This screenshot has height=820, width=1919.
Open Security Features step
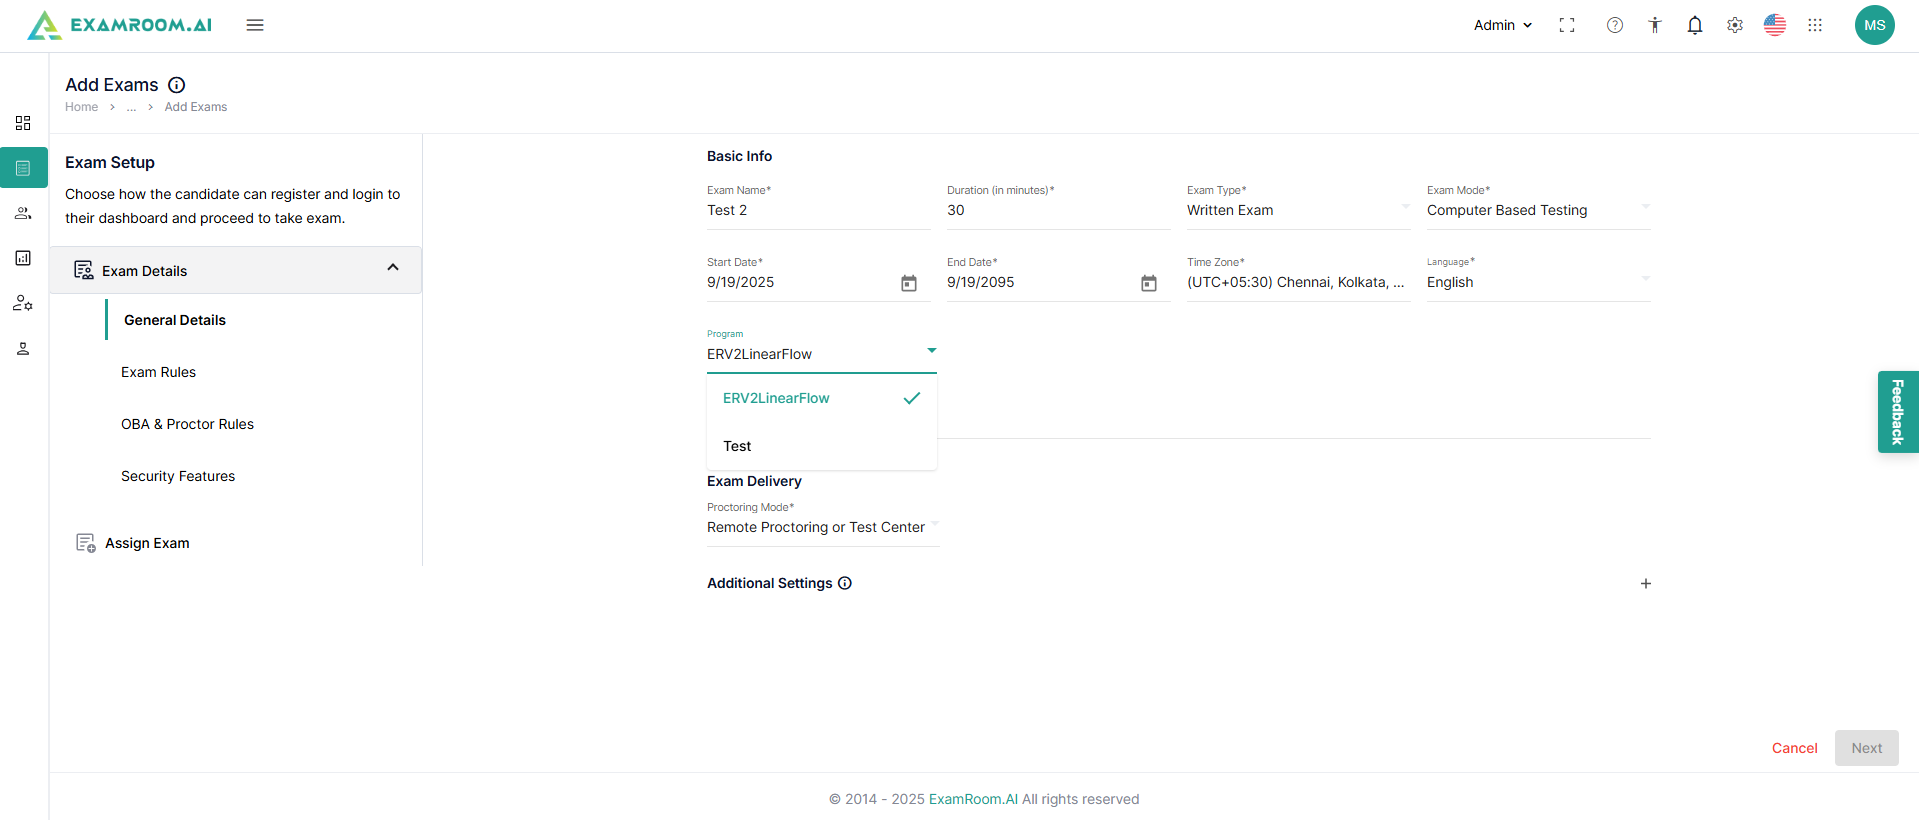178,476
